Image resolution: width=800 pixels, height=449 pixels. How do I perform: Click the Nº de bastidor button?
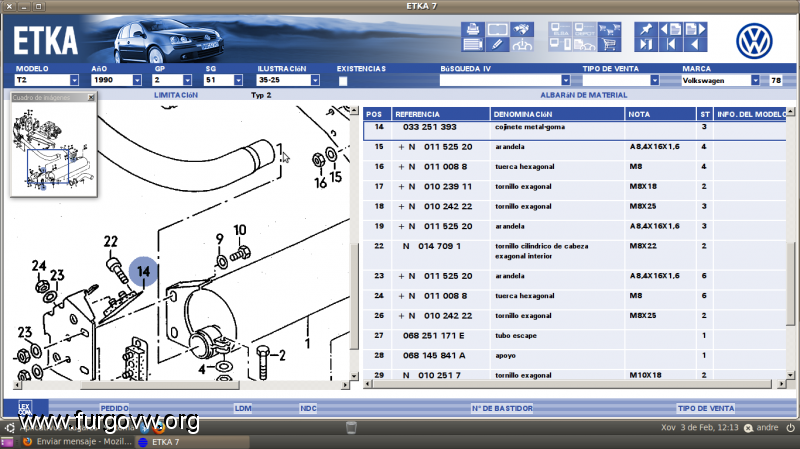502,408
